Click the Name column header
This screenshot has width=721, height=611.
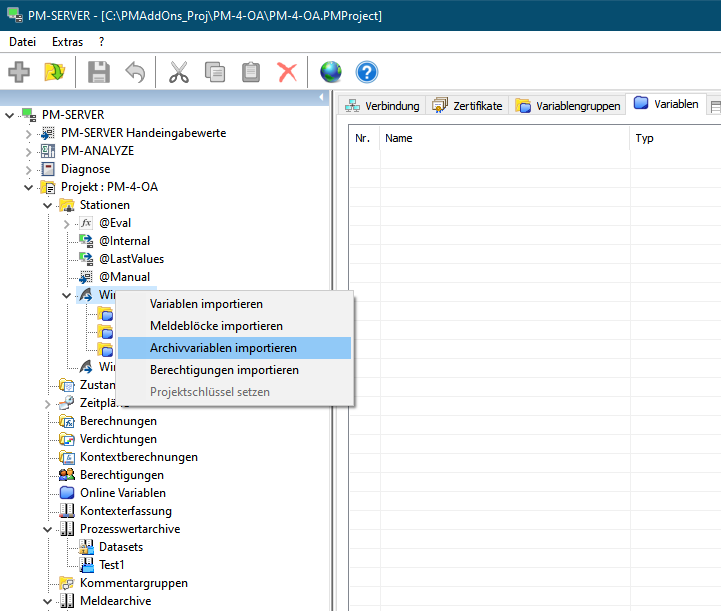[504, 138]
